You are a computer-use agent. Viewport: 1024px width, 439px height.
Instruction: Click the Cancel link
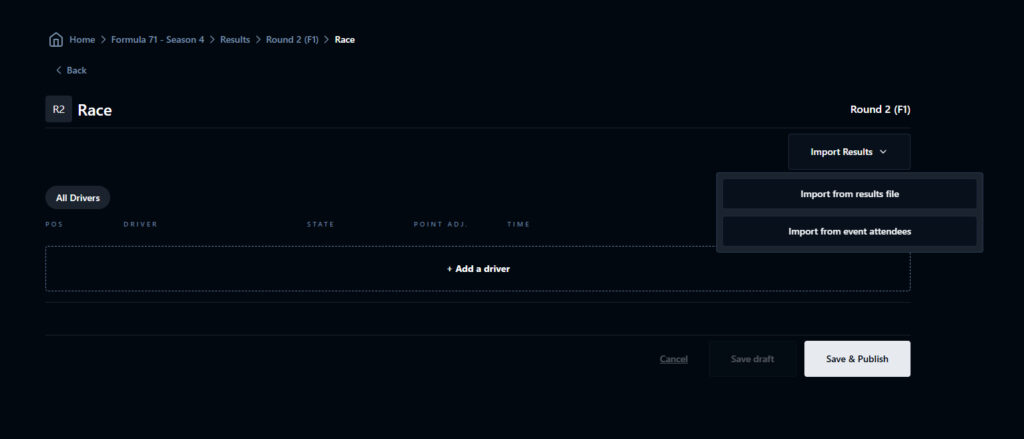673,359
